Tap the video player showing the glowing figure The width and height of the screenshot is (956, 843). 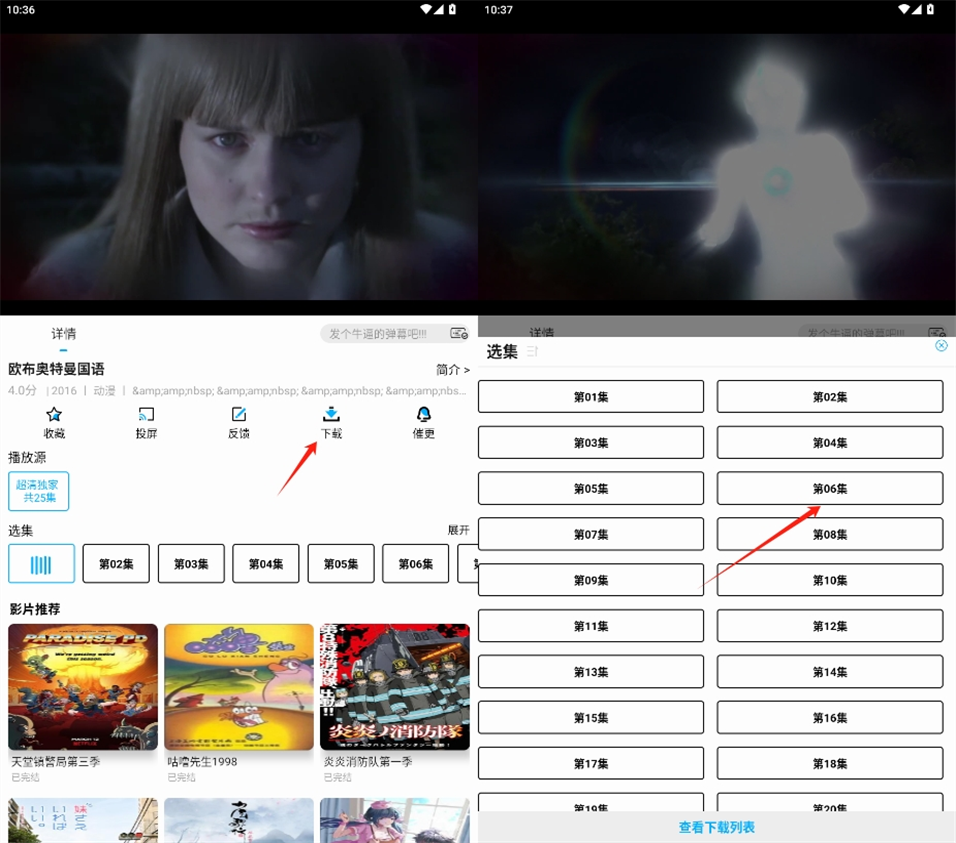pos(717,166)
